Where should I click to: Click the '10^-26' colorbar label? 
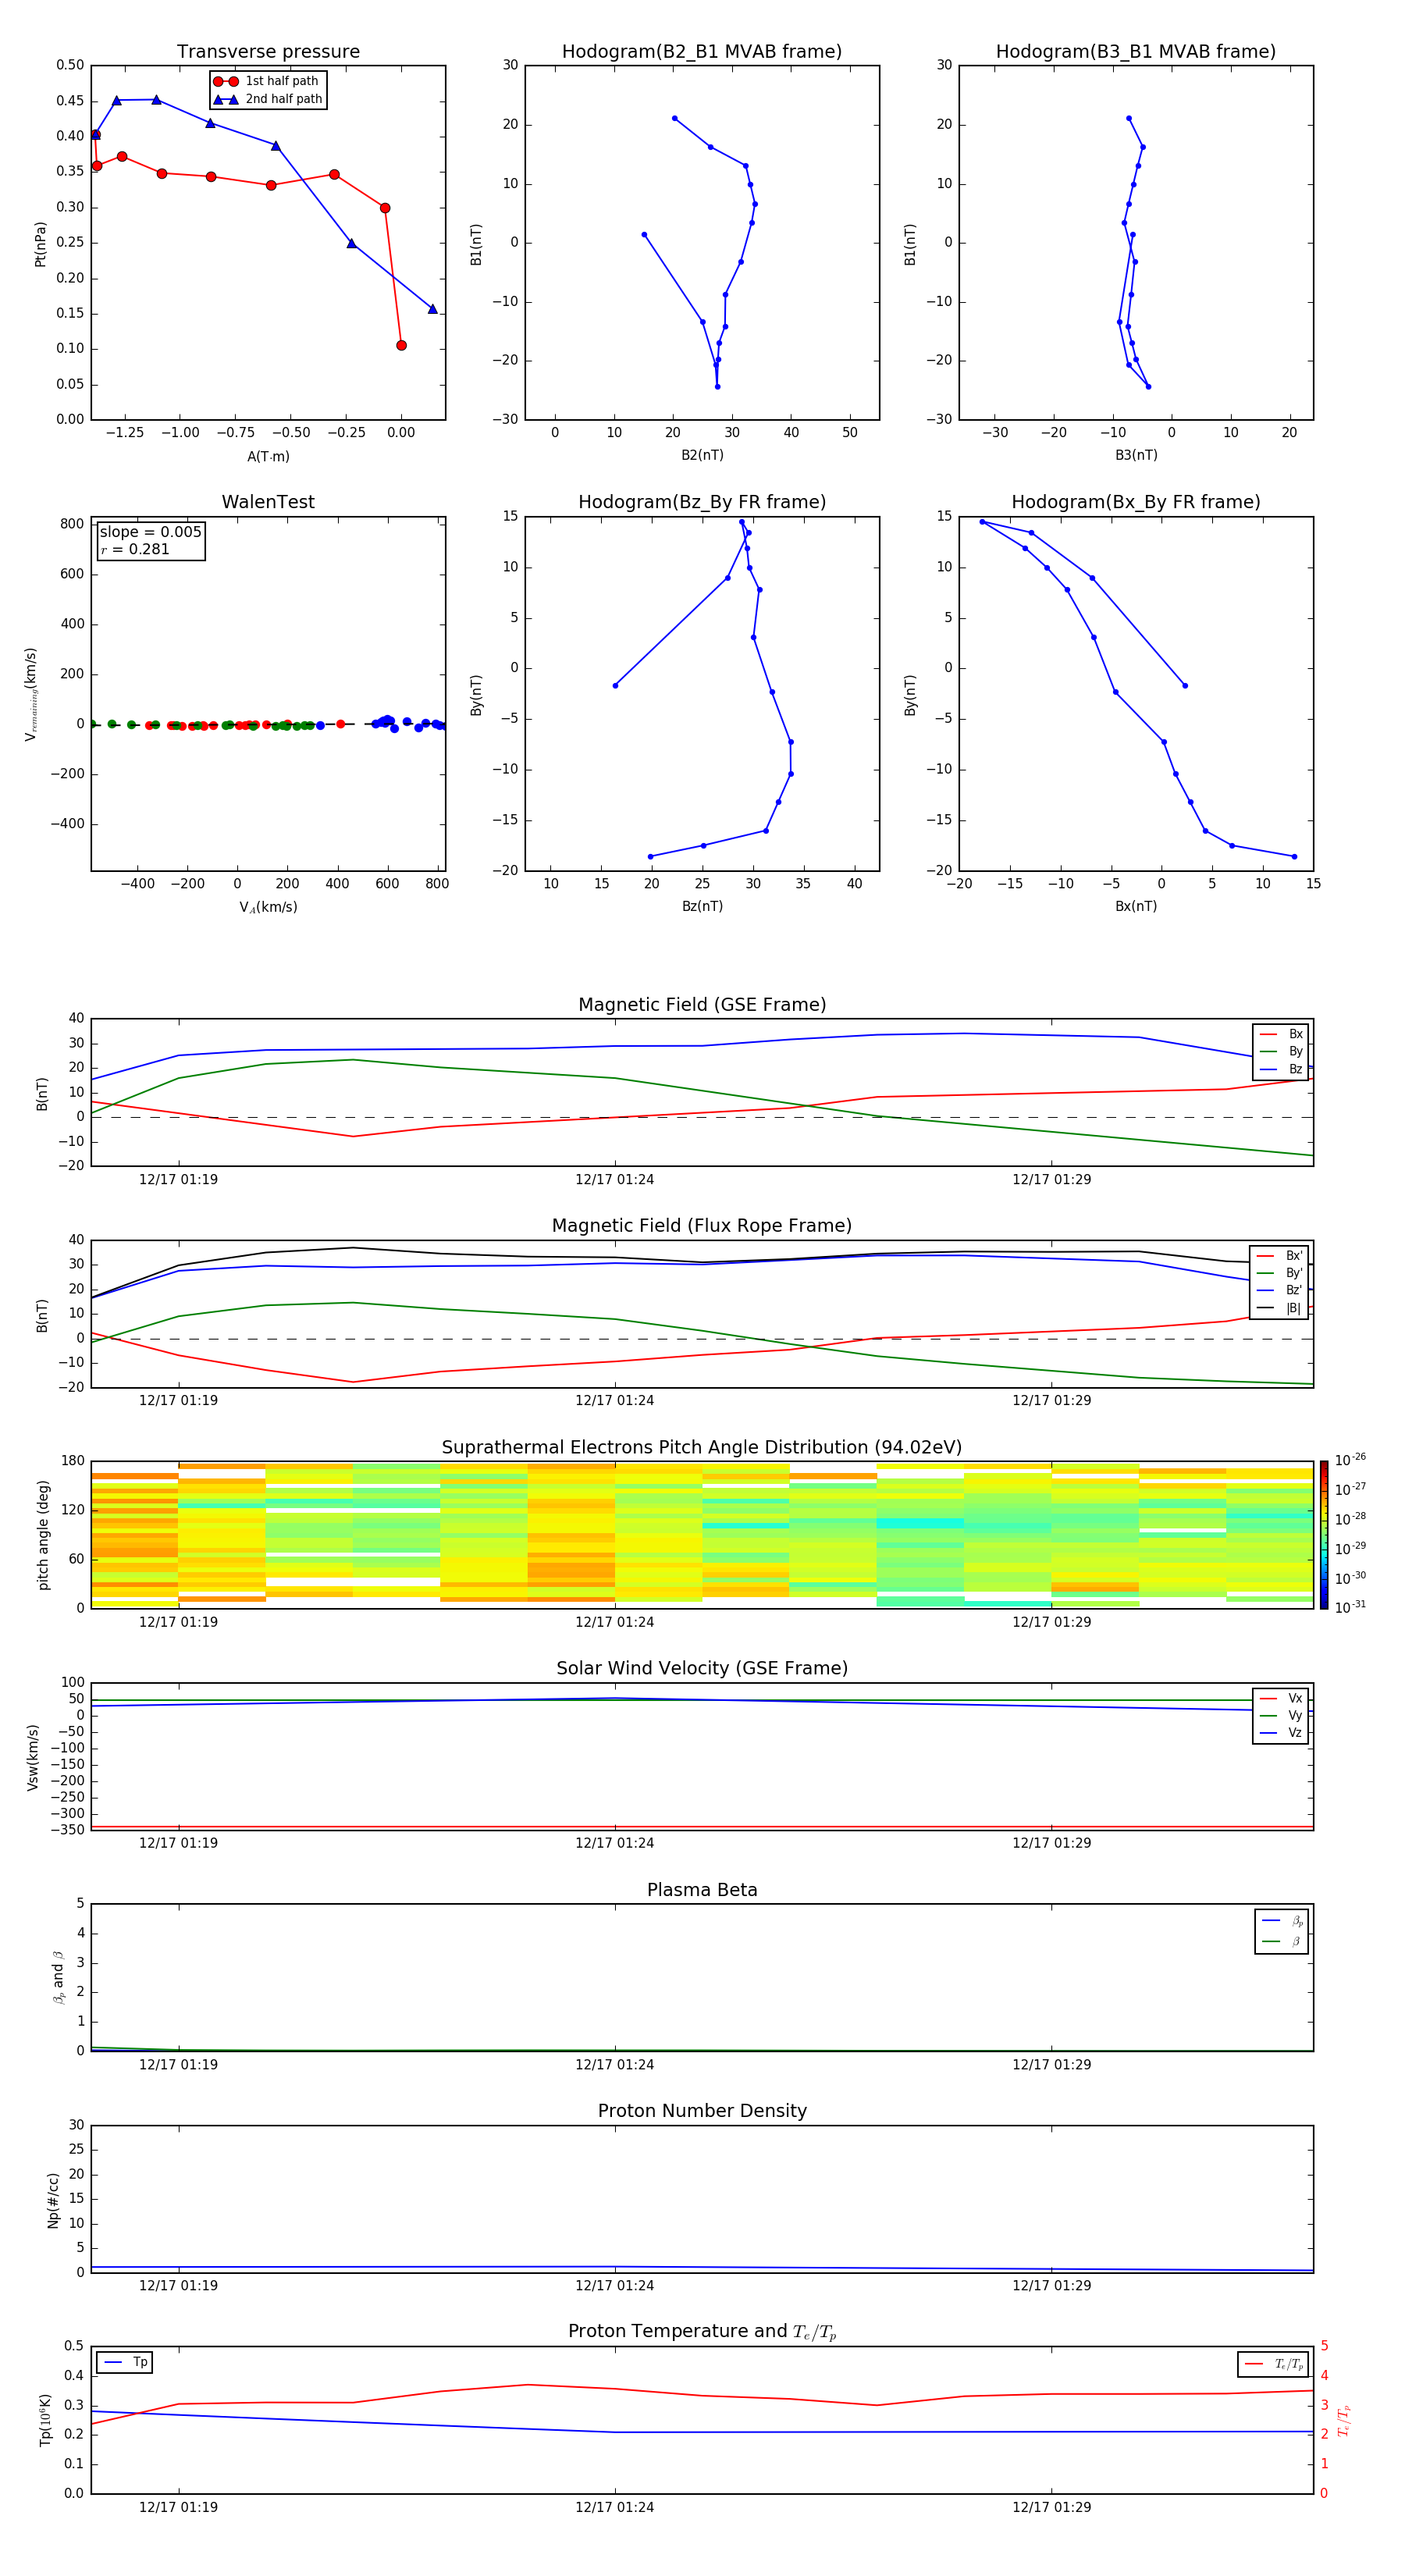point(1350,1460)
